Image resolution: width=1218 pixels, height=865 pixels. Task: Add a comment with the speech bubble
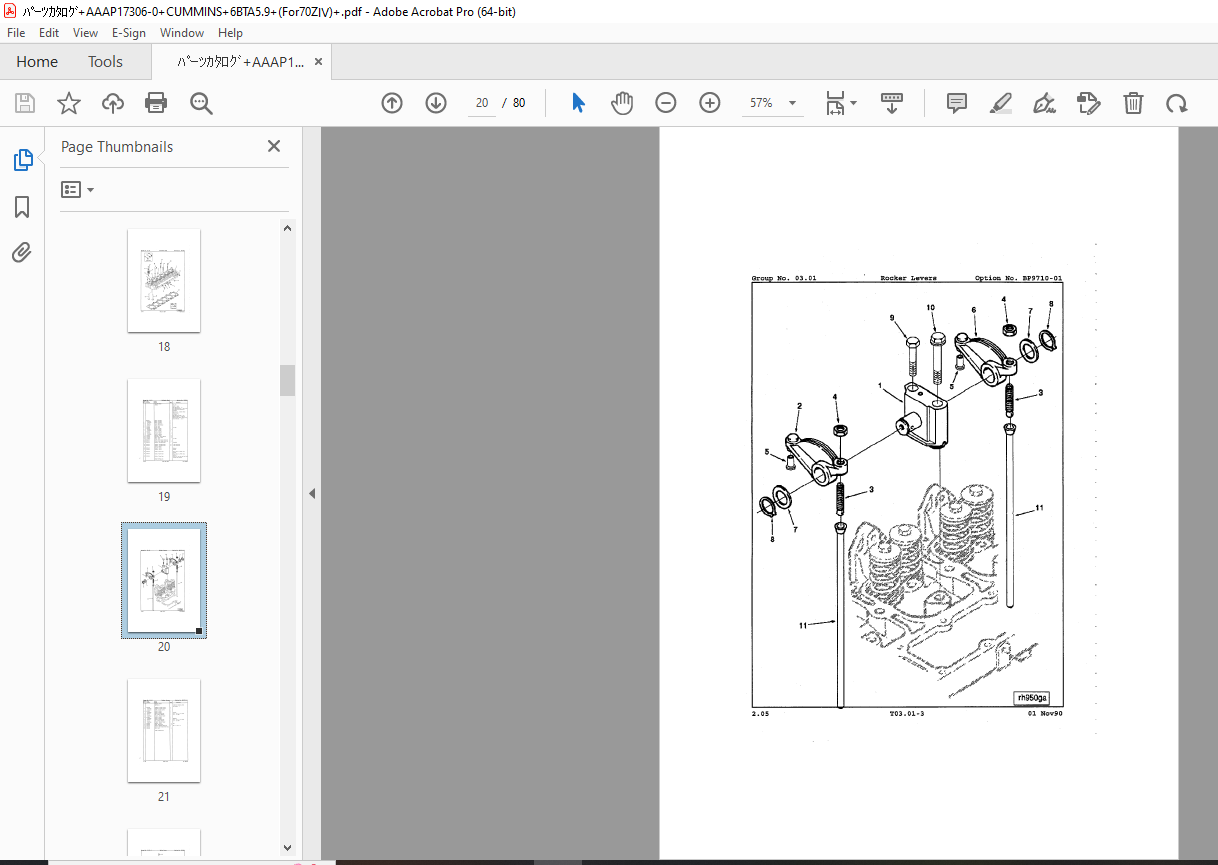957,103
